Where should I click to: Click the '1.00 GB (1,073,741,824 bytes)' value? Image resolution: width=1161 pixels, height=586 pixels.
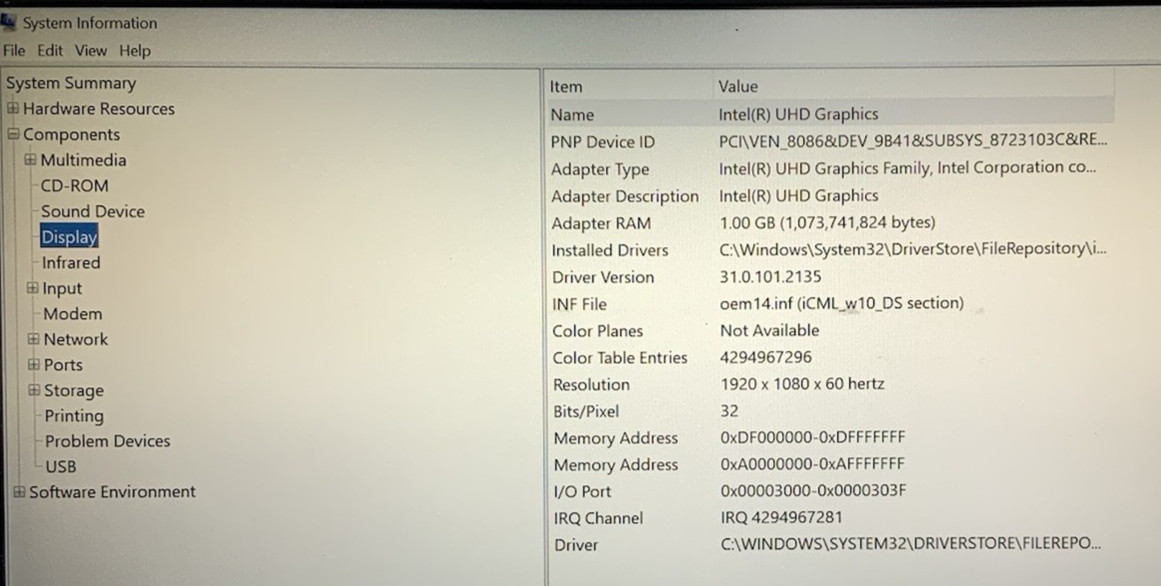827,222
